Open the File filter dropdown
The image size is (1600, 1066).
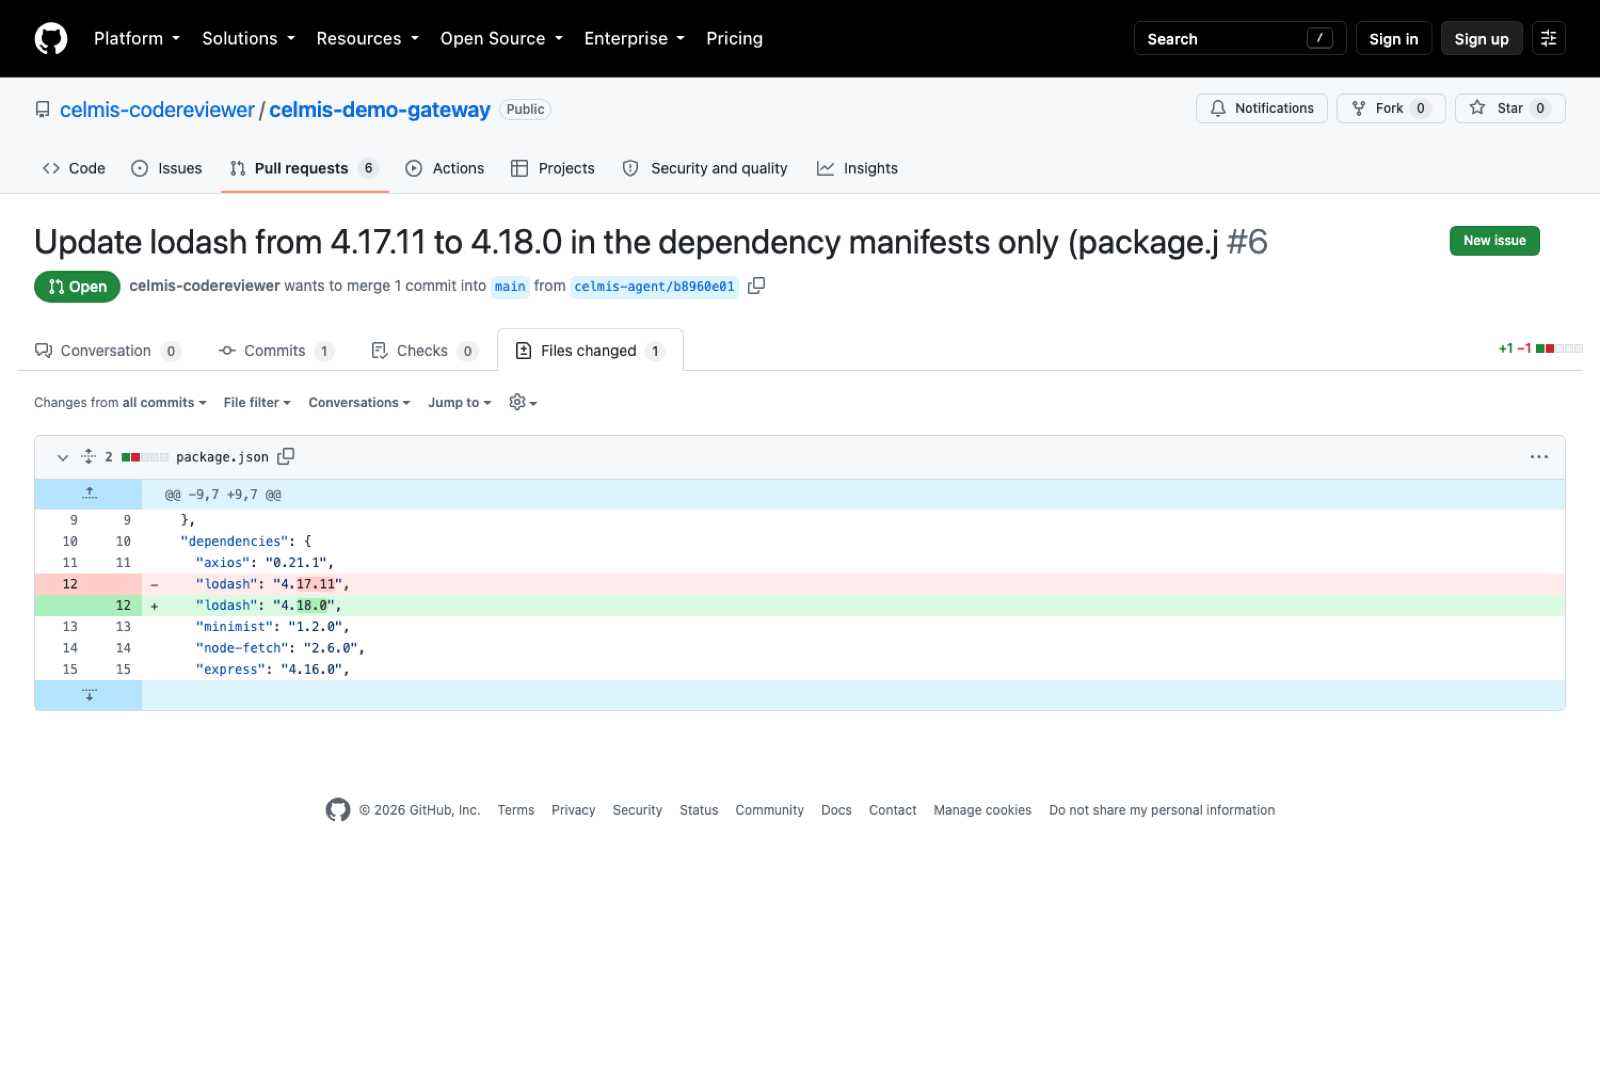(x=257, y=403)
